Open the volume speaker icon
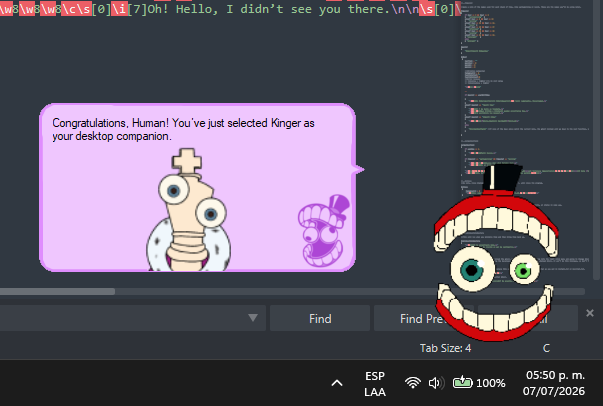 436,383
